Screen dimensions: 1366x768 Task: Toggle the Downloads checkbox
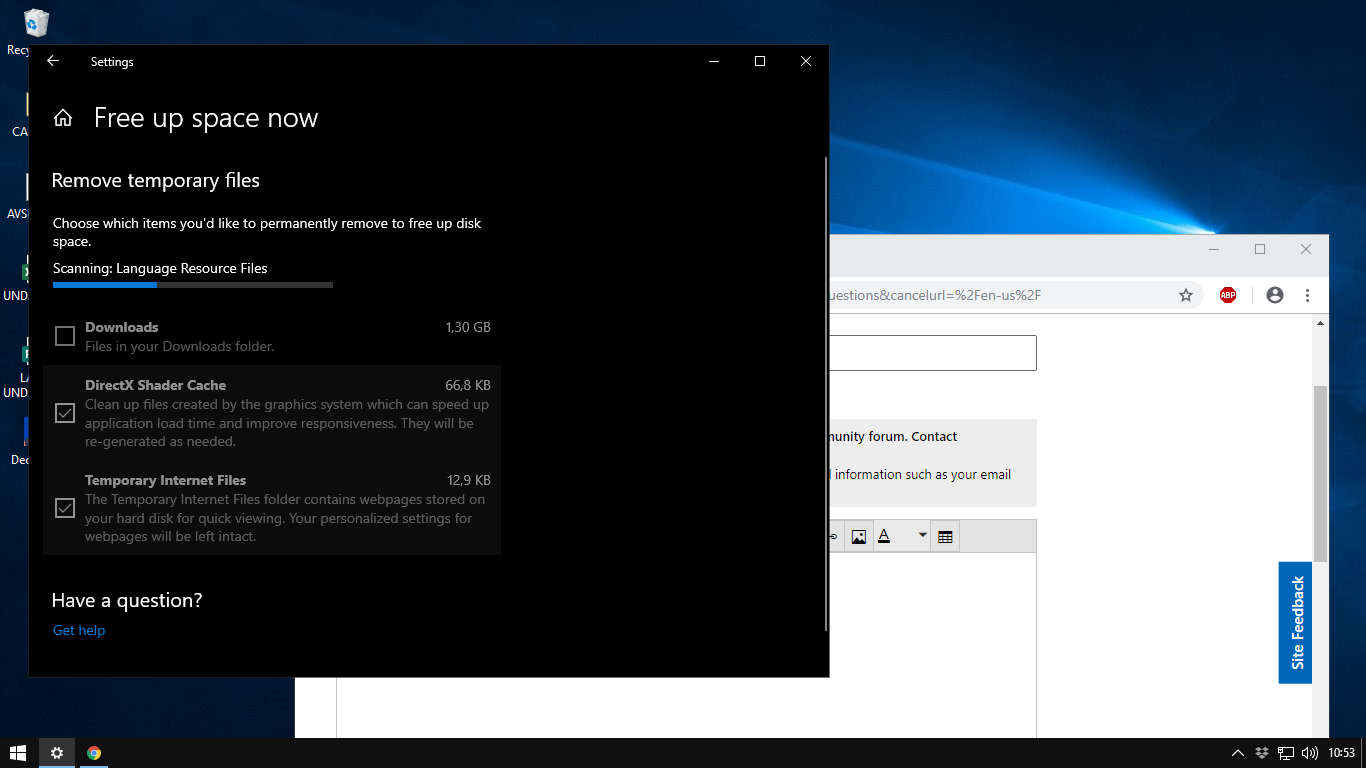[65, 336]
